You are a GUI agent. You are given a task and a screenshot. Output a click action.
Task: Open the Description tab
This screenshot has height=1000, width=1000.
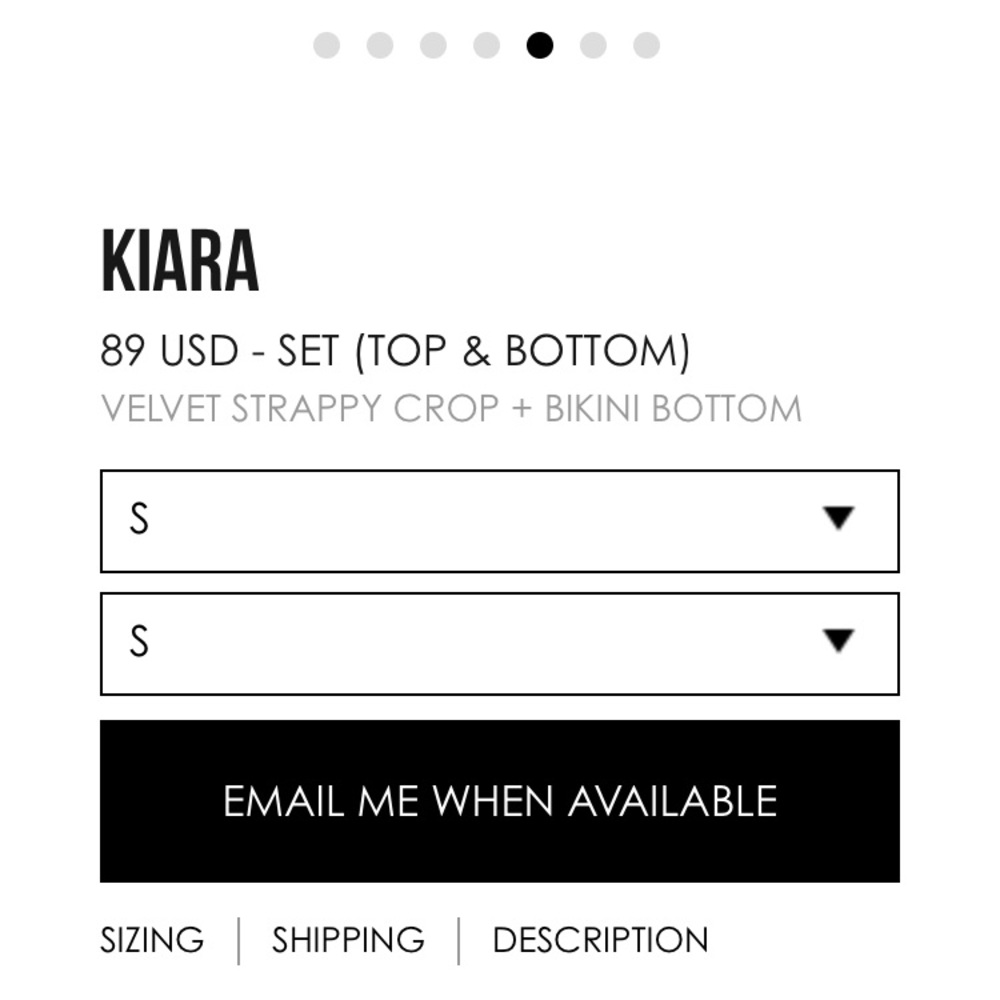click(x=600, y=940)
